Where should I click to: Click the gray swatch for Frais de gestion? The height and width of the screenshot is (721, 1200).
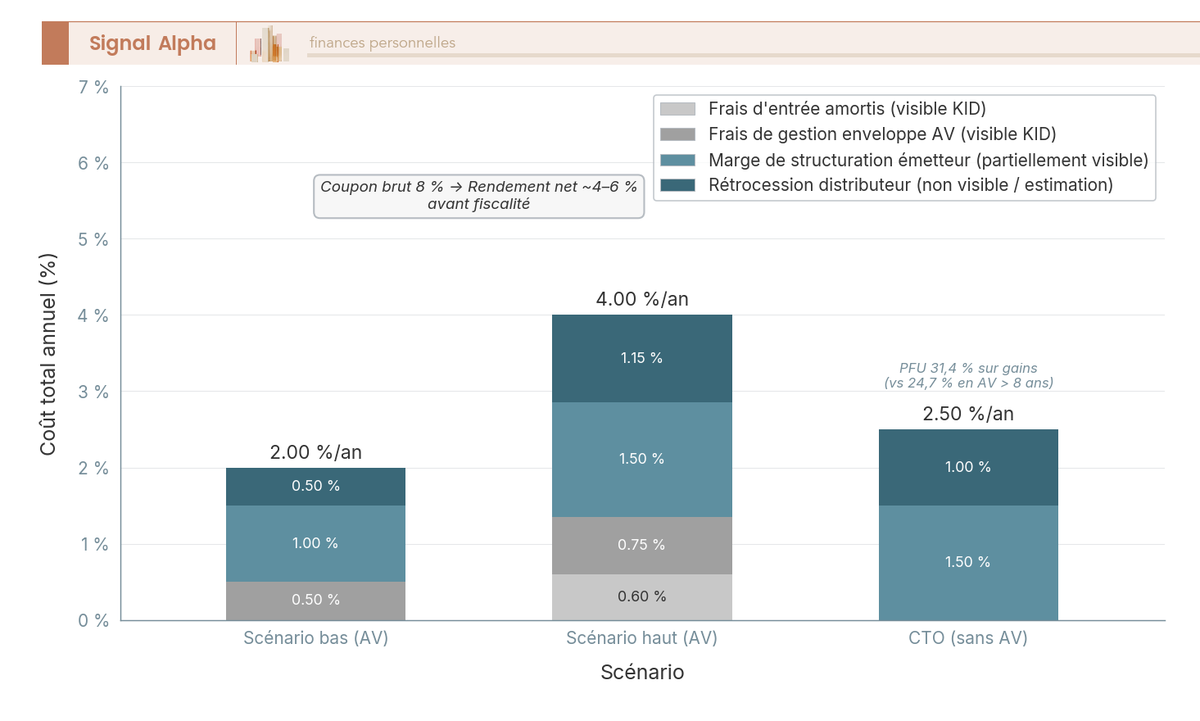coord(677,134)
